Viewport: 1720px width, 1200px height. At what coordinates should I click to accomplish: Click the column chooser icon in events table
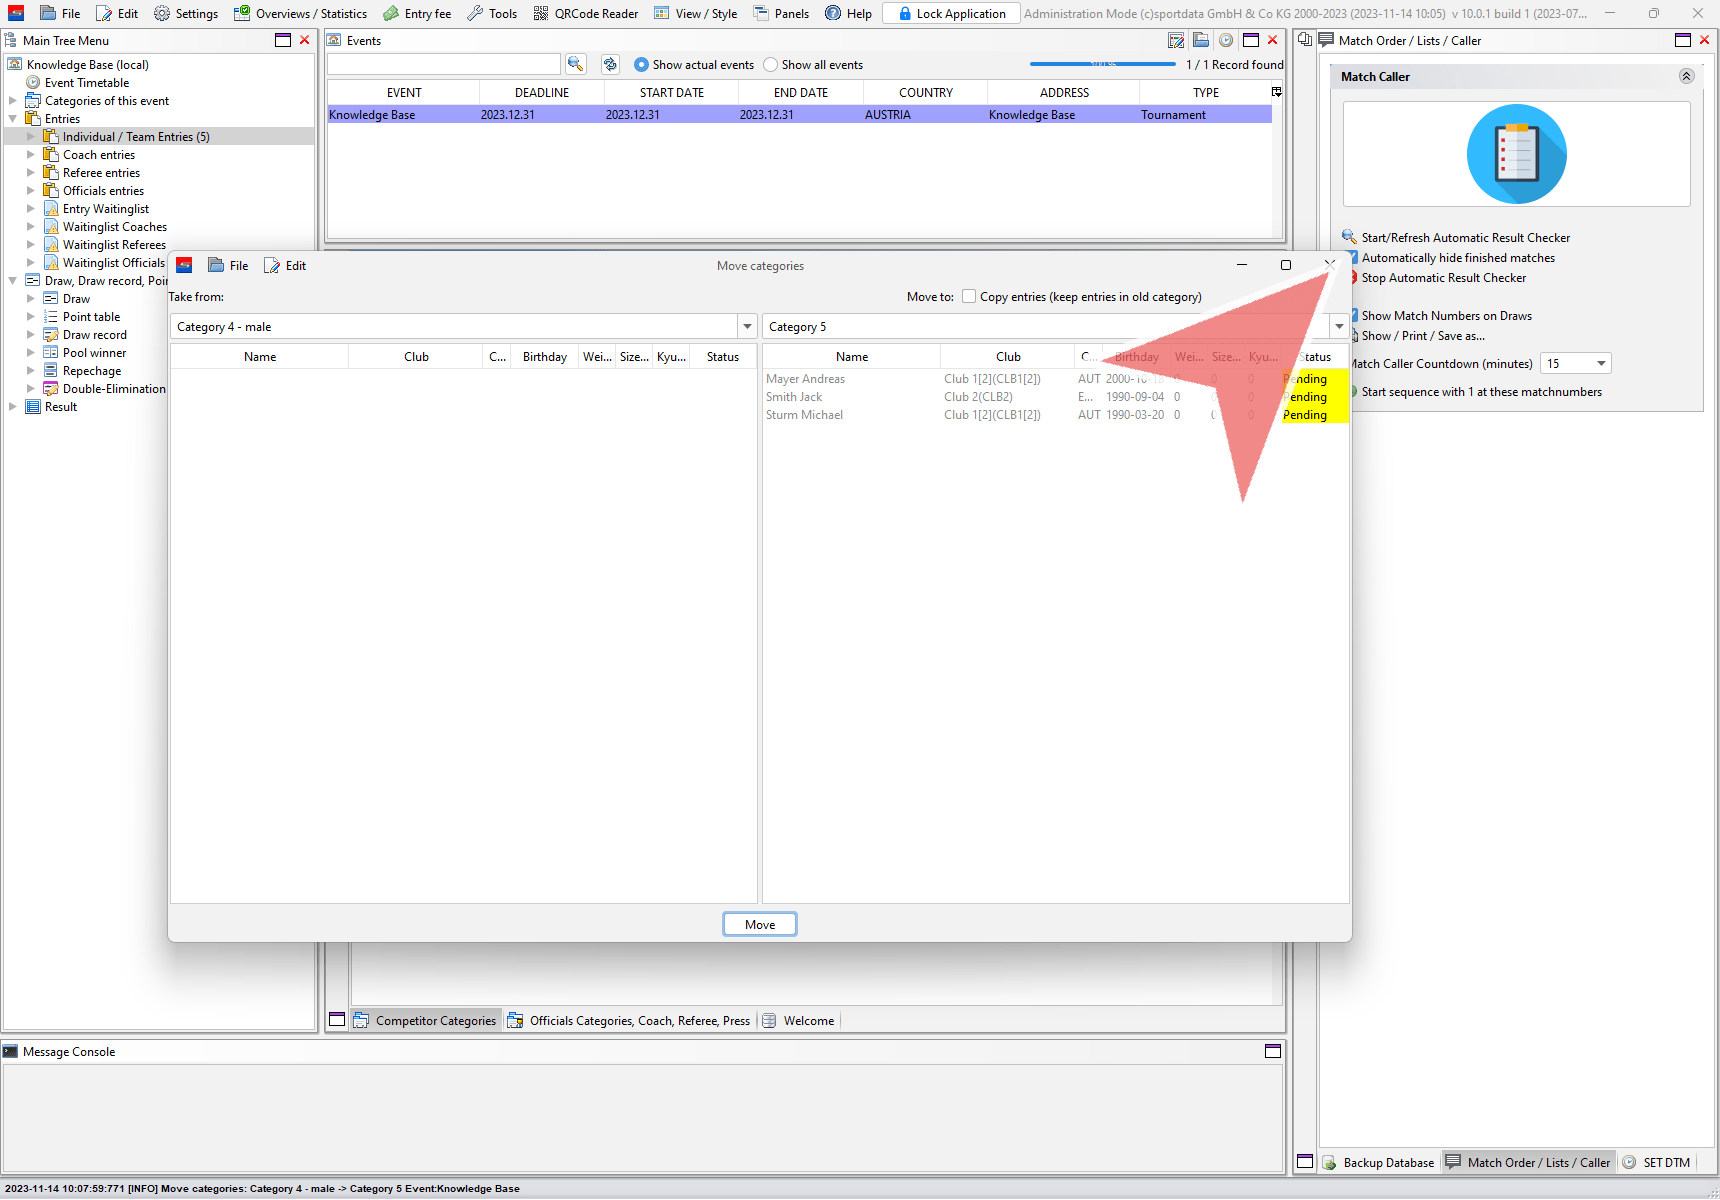(1276, 92)
